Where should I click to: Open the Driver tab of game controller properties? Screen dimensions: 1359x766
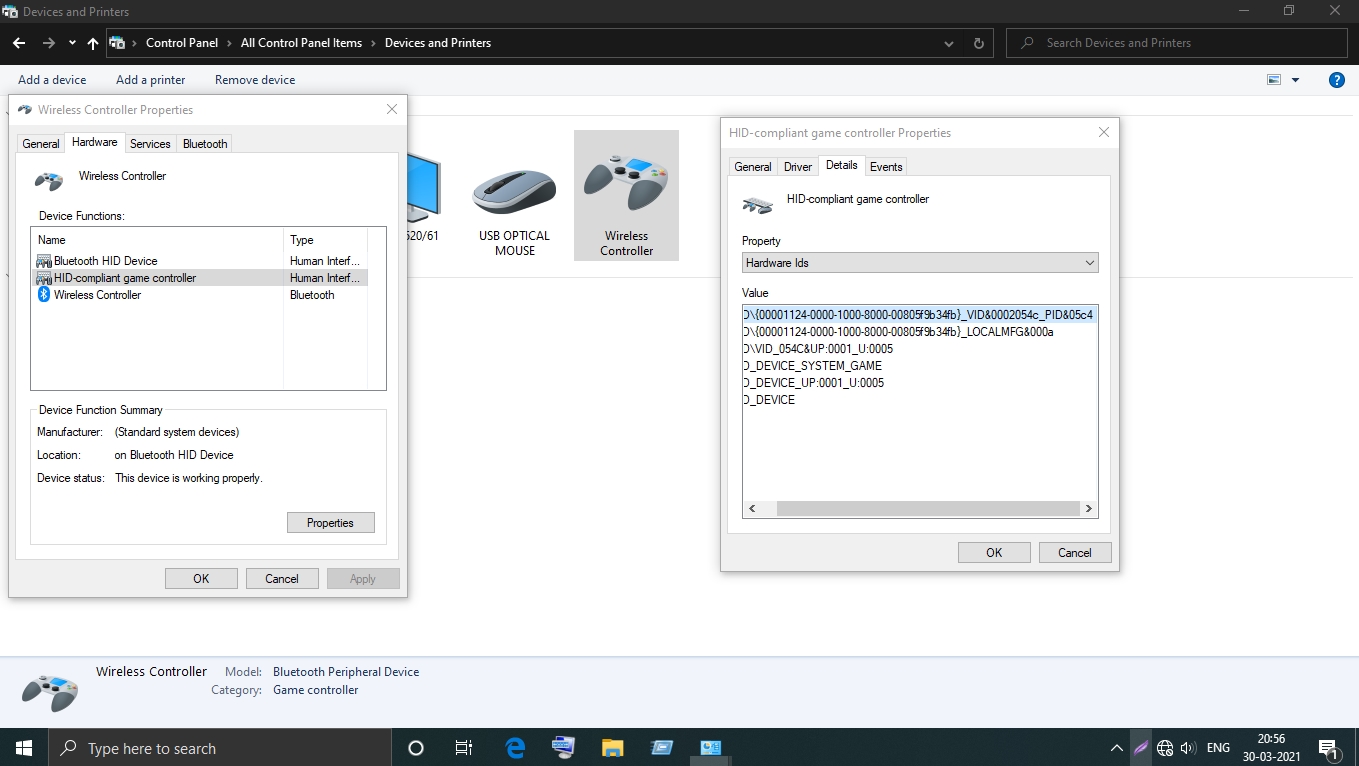797,166
